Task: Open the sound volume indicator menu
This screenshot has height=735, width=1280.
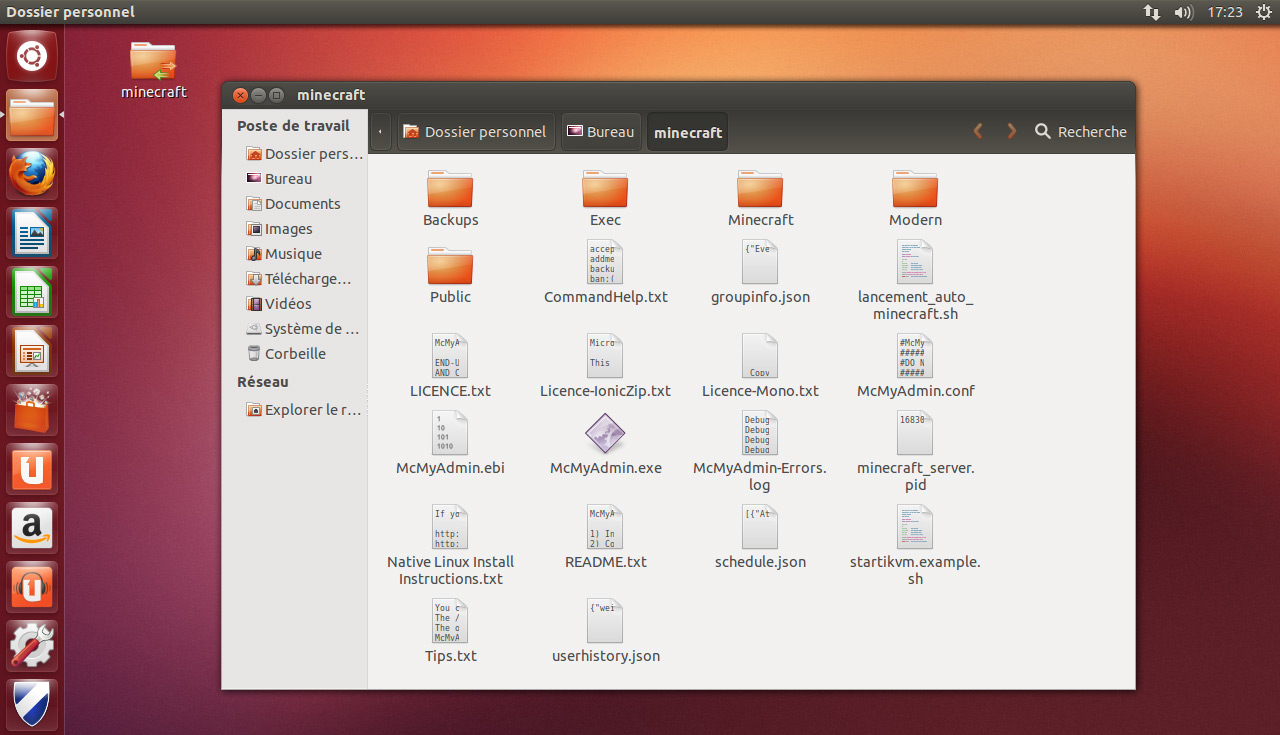Action: 1183,12
